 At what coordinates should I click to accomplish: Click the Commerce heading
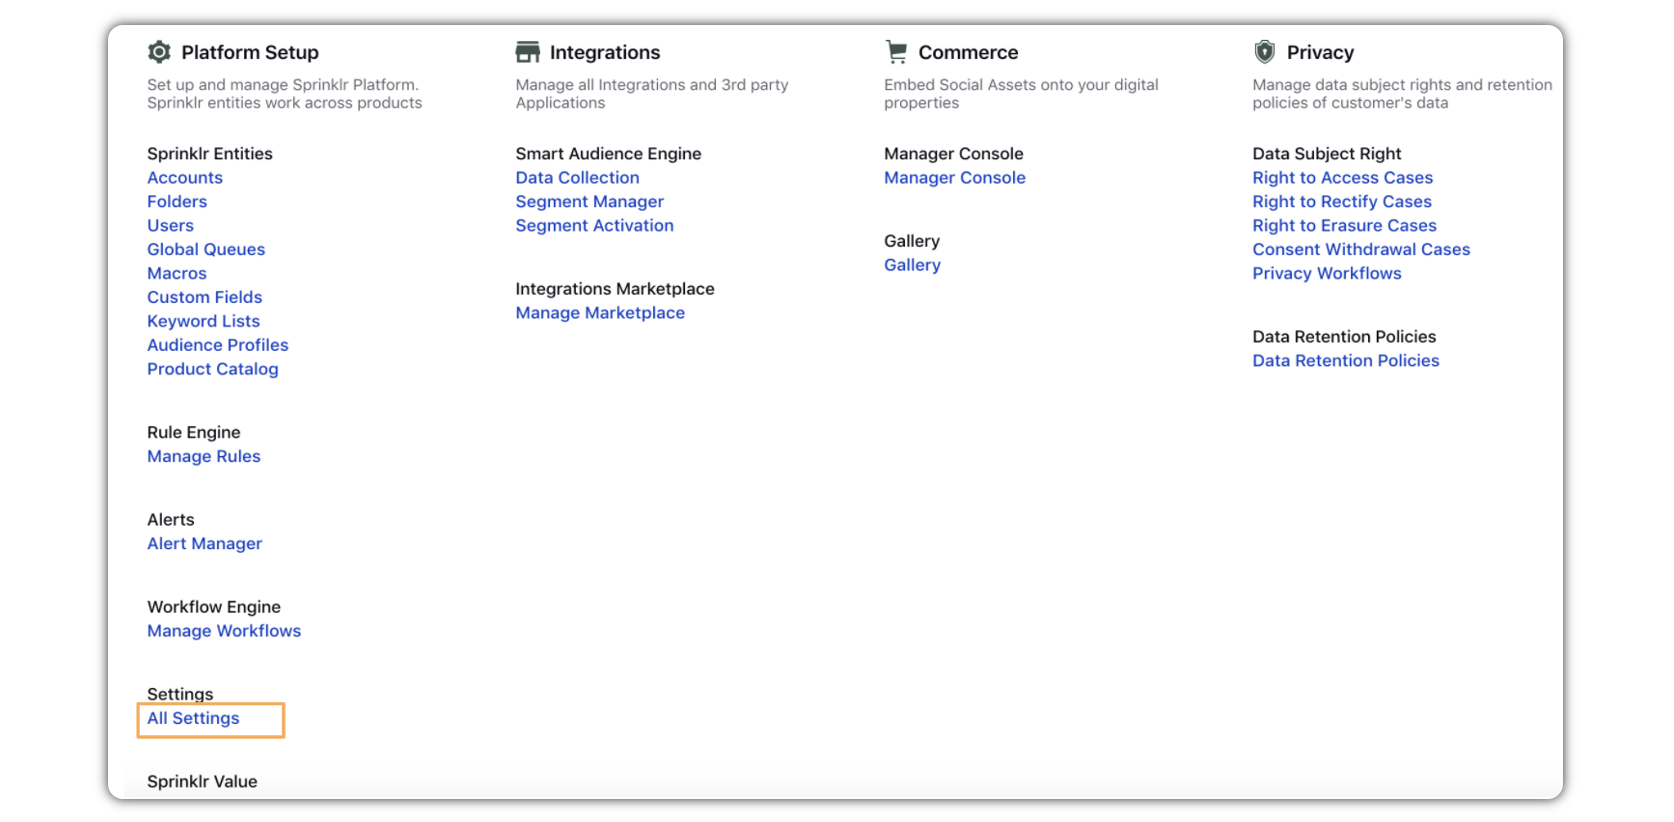point(968,53)
